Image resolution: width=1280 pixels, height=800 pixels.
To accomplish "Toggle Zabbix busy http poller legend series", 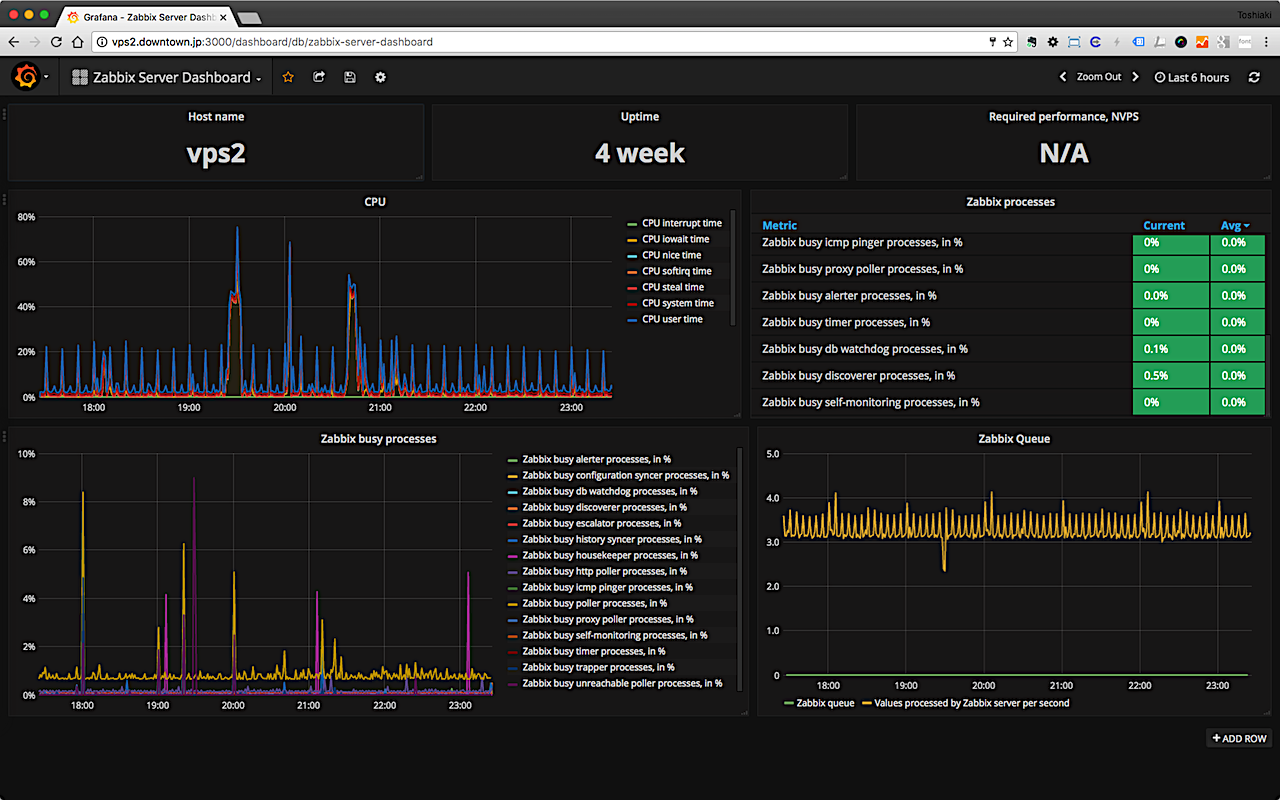I will click(605, 571).
